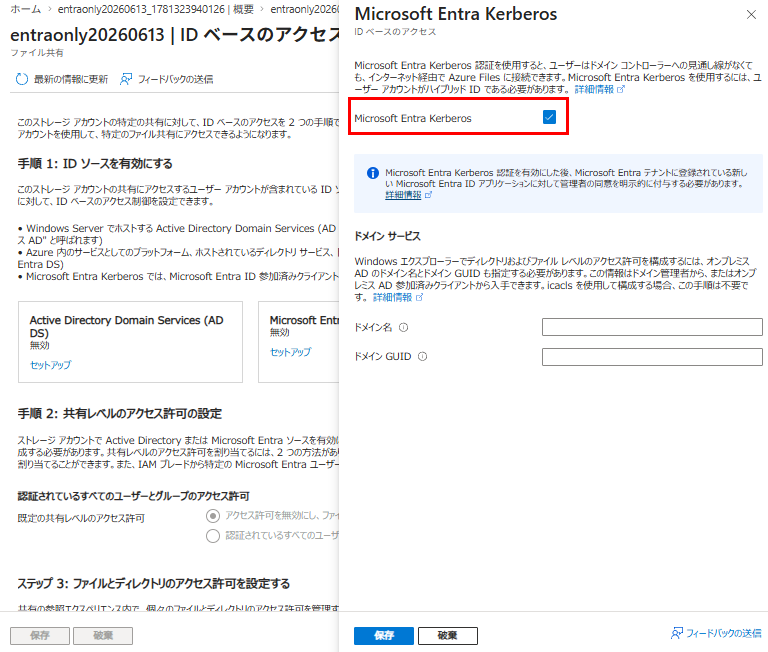Open the 詳細情報 link after ハイブリッド ID text
This screenshot has height=652, width=768.
594,90
